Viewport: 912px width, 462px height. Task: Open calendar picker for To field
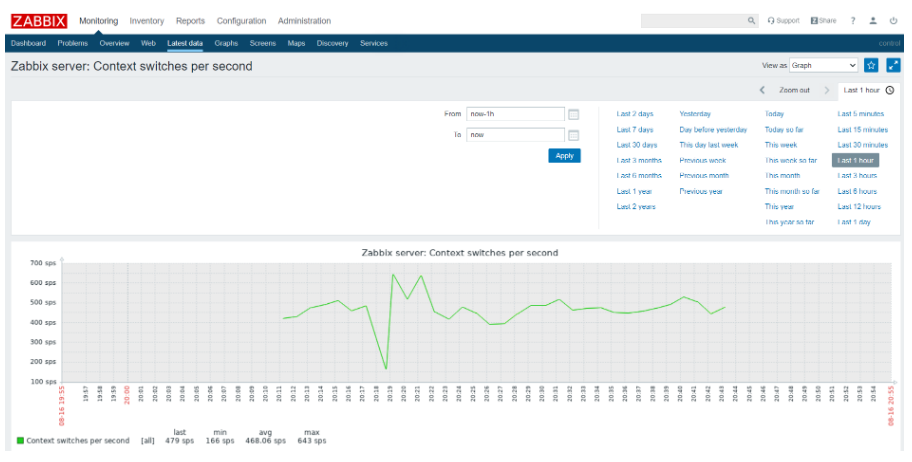point(573,136)
